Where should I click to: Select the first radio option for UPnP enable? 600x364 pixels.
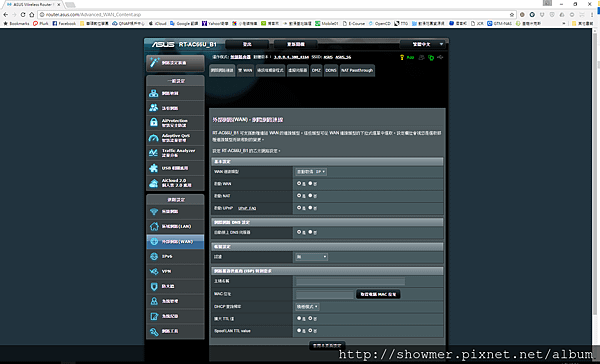tap(299, 207)
